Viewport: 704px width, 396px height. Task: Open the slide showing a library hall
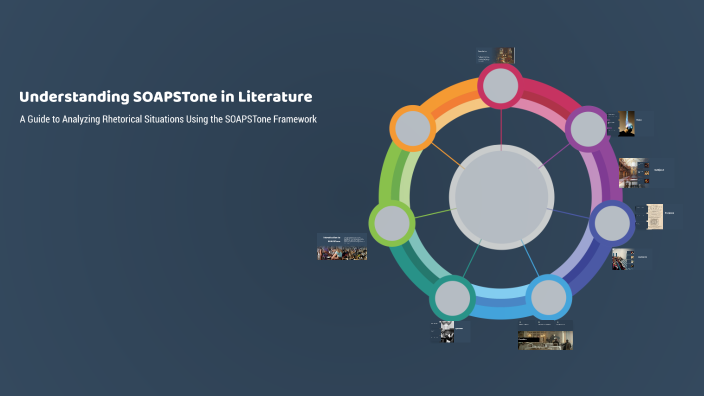coord(646,173)
